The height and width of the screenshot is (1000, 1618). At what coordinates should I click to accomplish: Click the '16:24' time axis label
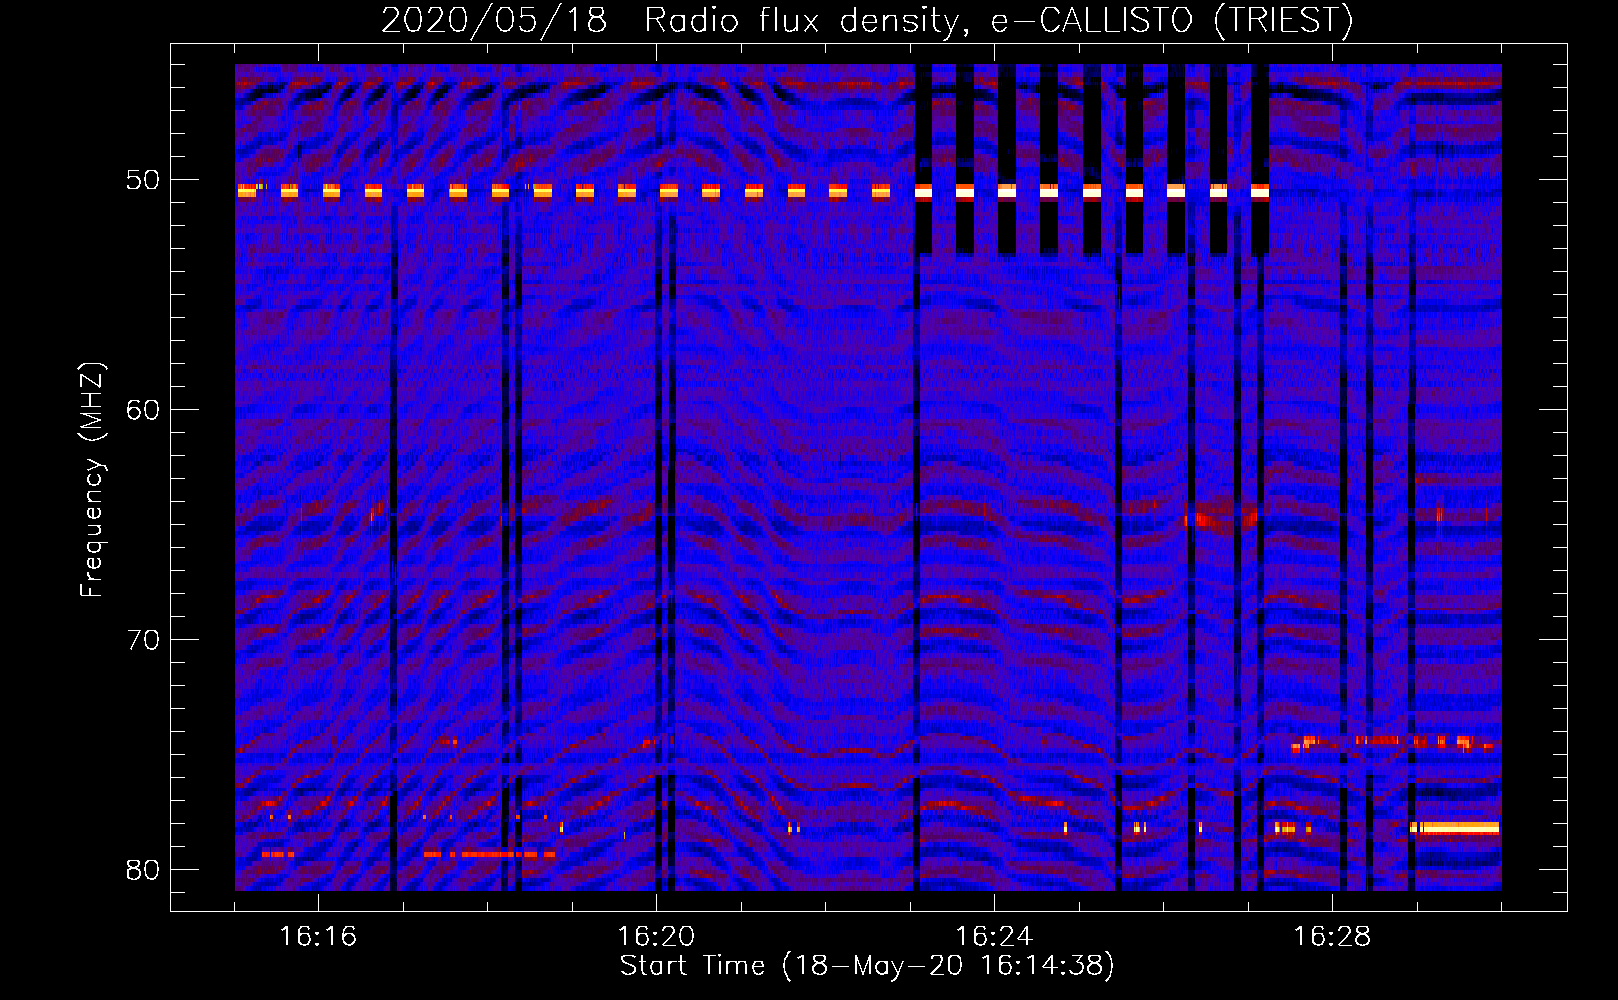click(994, 937)
